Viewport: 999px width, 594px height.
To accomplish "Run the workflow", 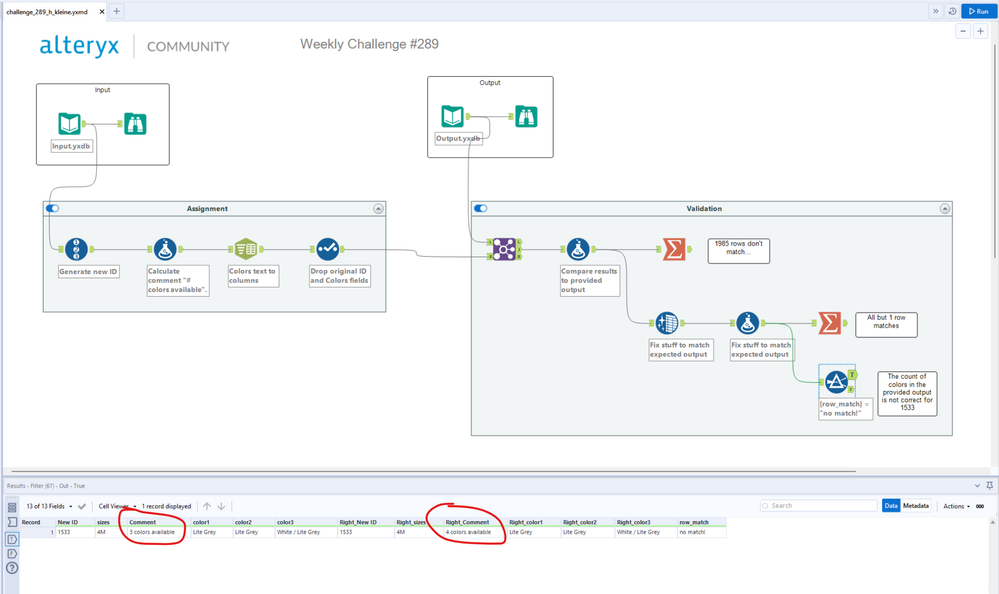I will click(x=979, y=11).
